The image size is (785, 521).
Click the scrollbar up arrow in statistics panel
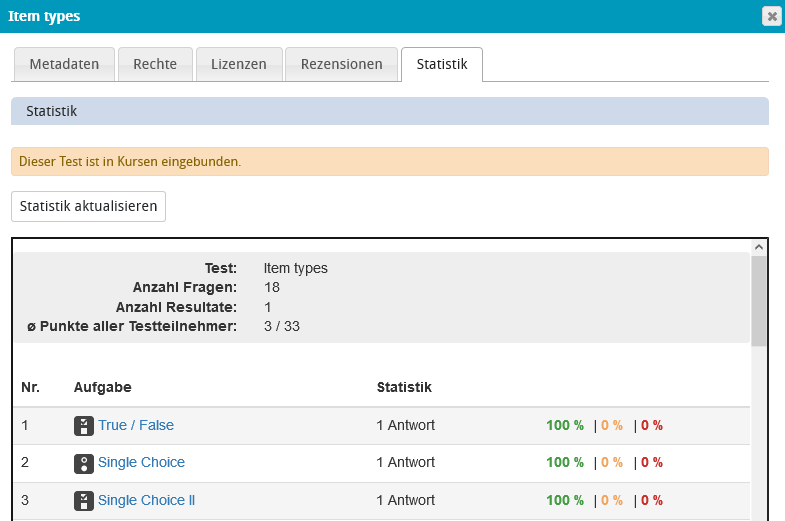[759, 247]
